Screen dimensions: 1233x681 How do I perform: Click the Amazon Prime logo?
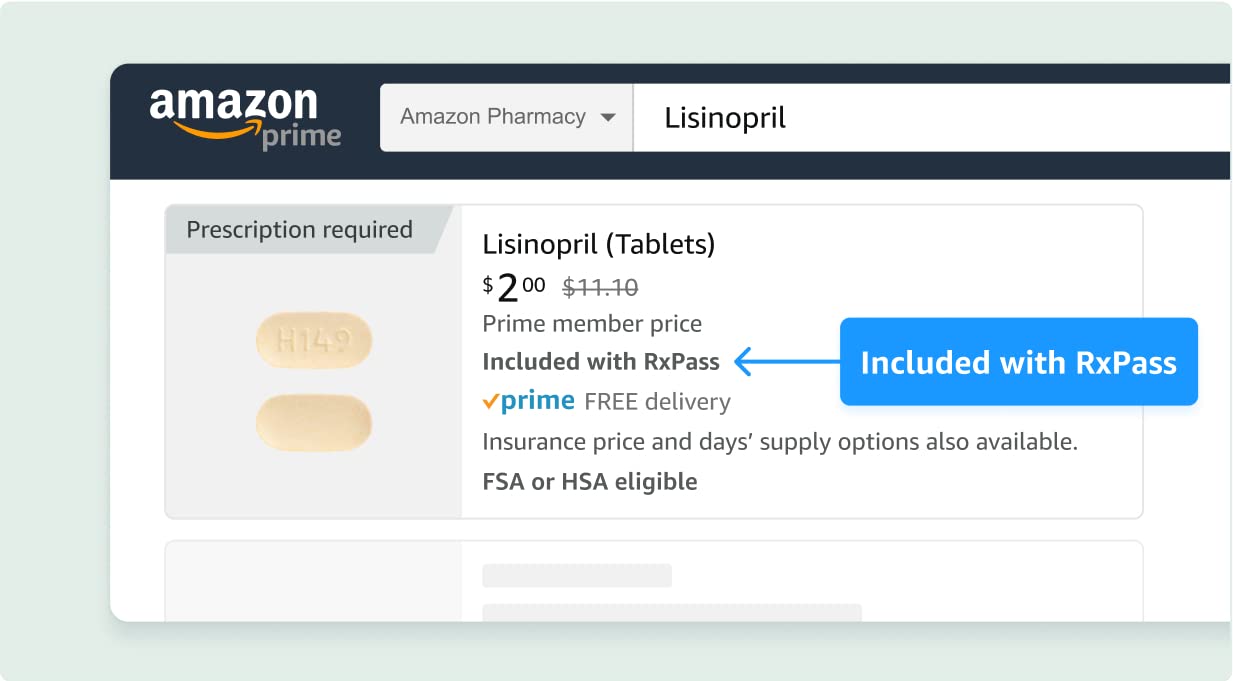pyautogui.click(x=245, y=118)
